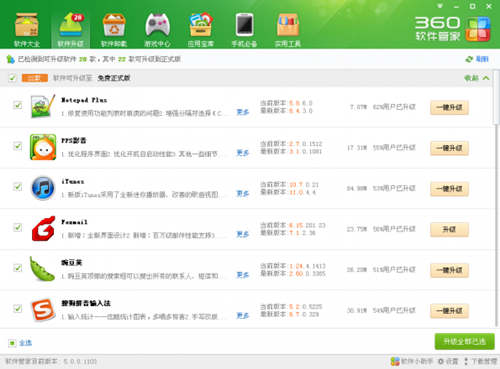Toggle the 免费正式版 group header checkbox

(x=12, y=78)
